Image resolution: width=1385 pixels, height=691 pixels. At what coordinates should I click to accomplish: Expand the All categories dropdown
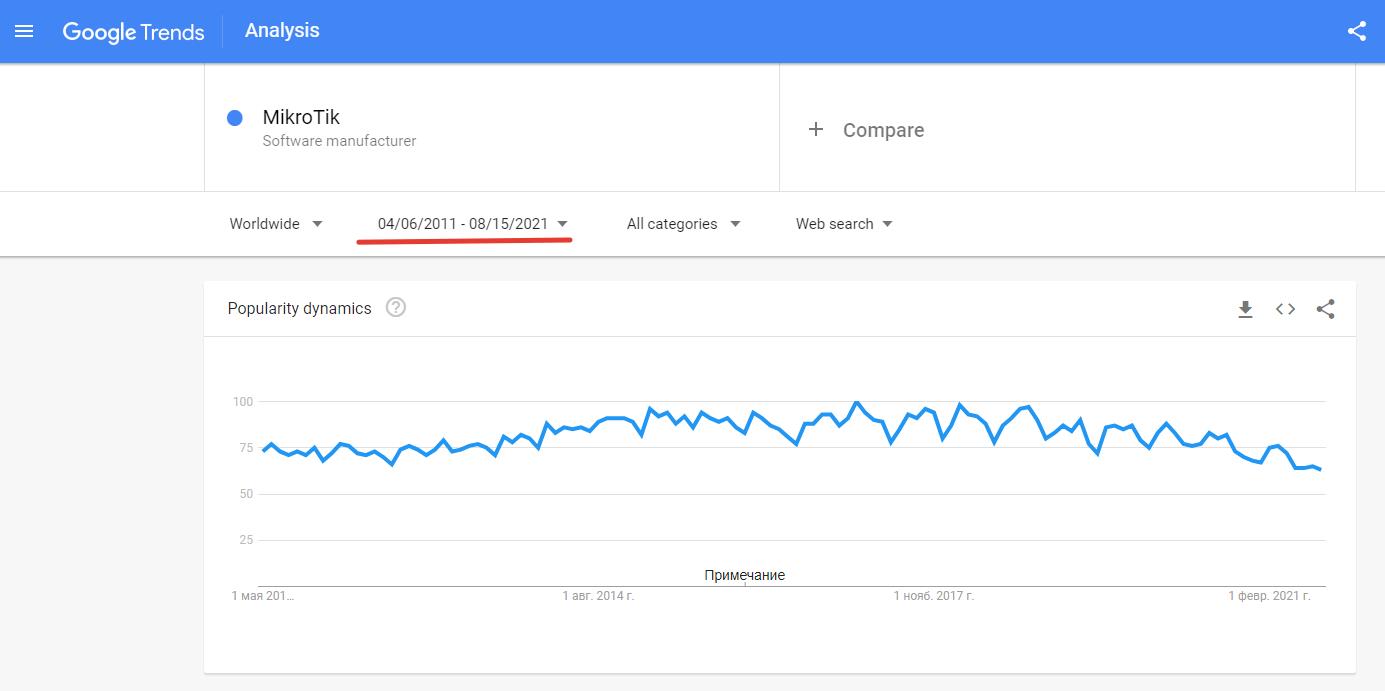pos(683,224)
